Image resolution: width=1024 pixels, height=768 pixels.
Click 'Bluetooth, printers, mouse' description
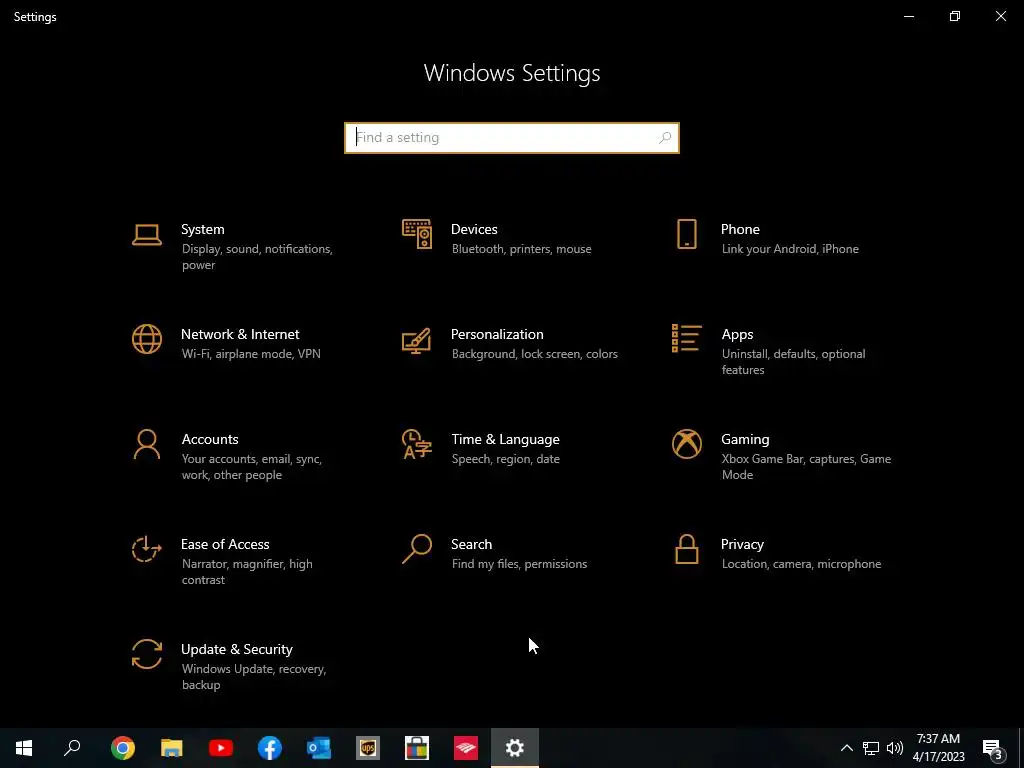pos(521,249)
